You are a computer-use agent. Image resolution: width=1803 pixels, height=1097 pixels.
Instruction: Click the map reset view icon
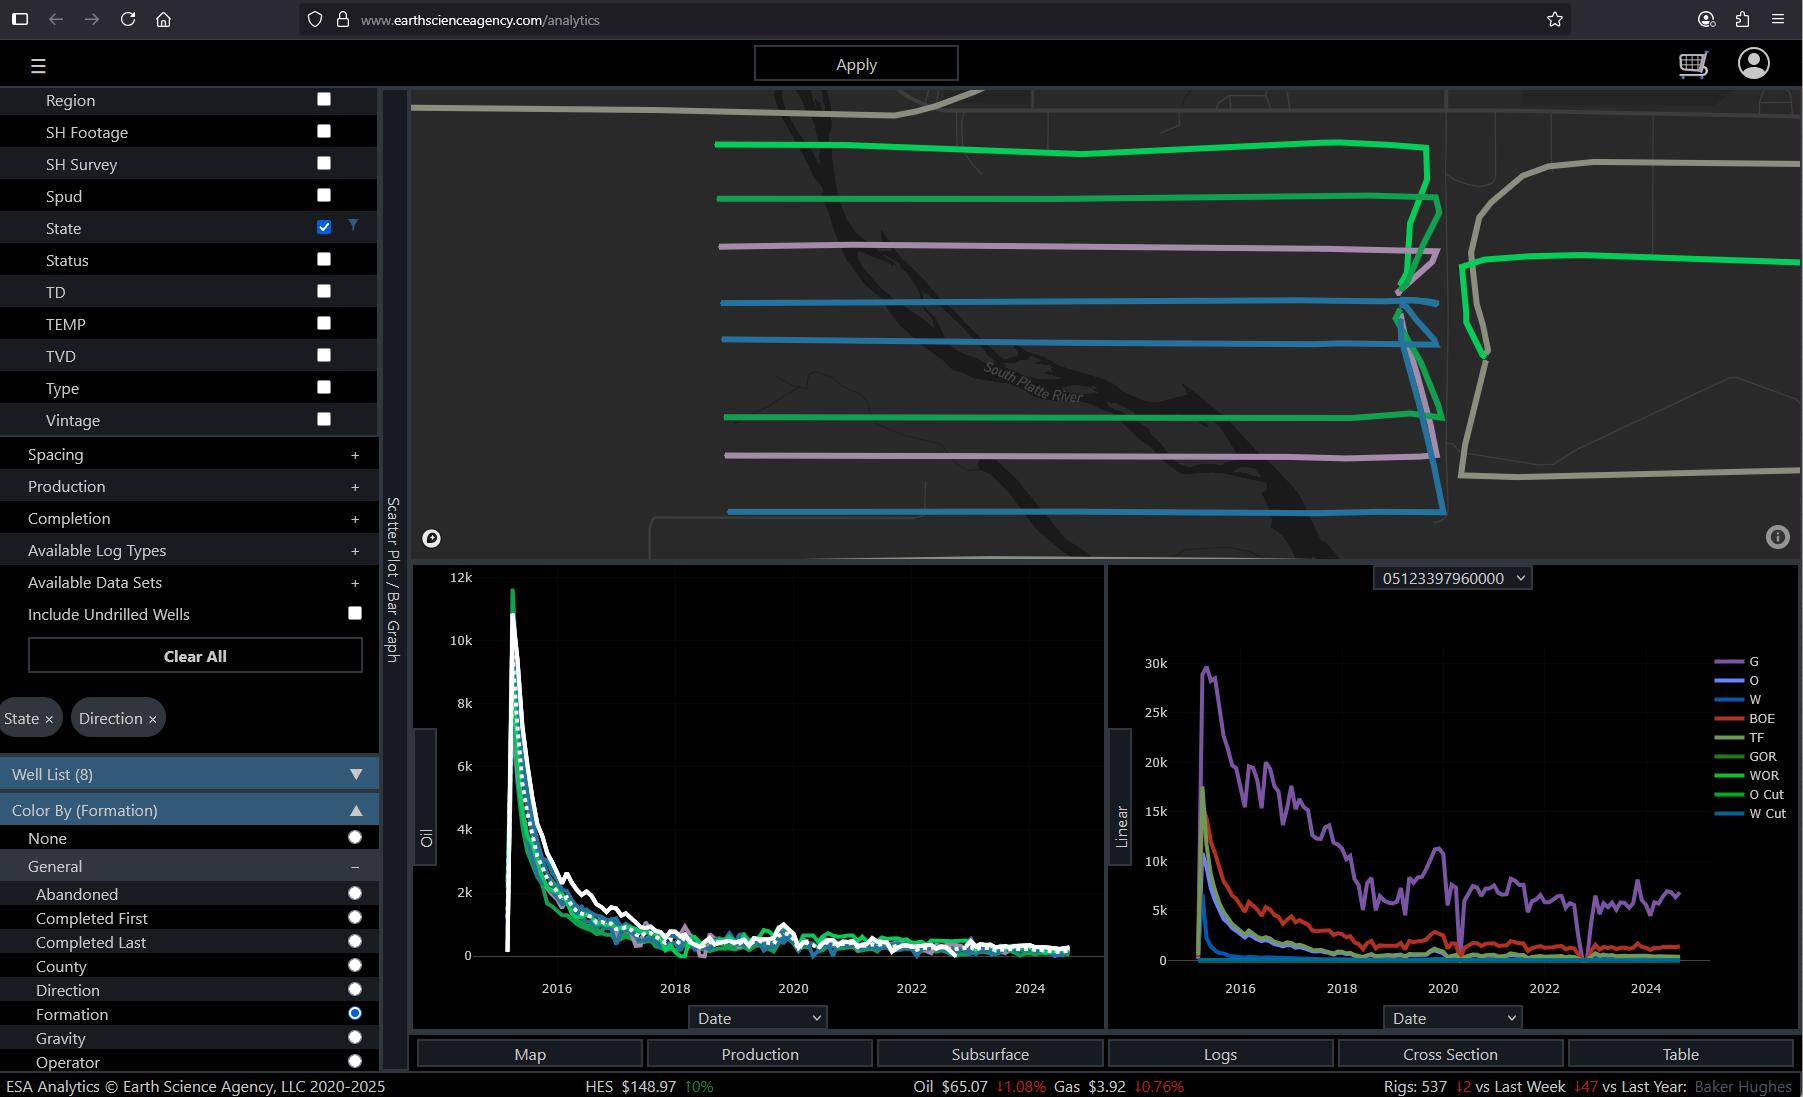(431, 538)
